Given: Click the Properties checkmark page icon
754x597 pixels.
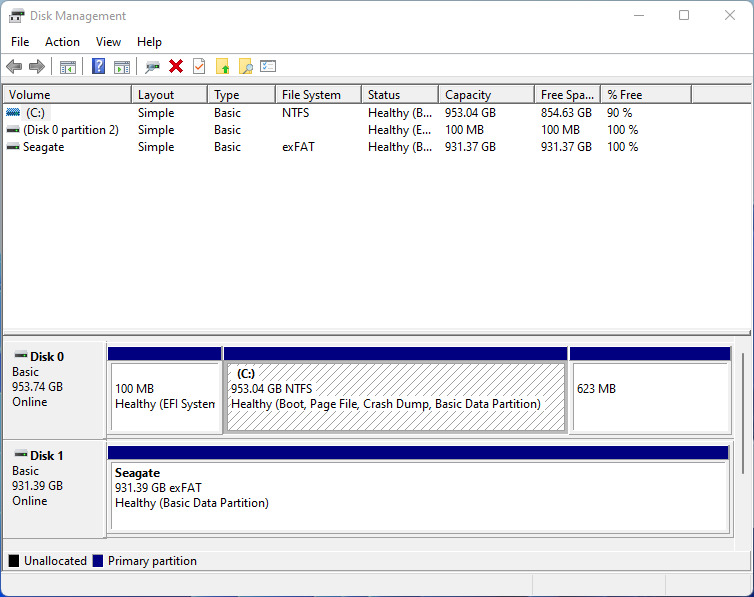Looking at the screenshot, I should coord(199,66).
